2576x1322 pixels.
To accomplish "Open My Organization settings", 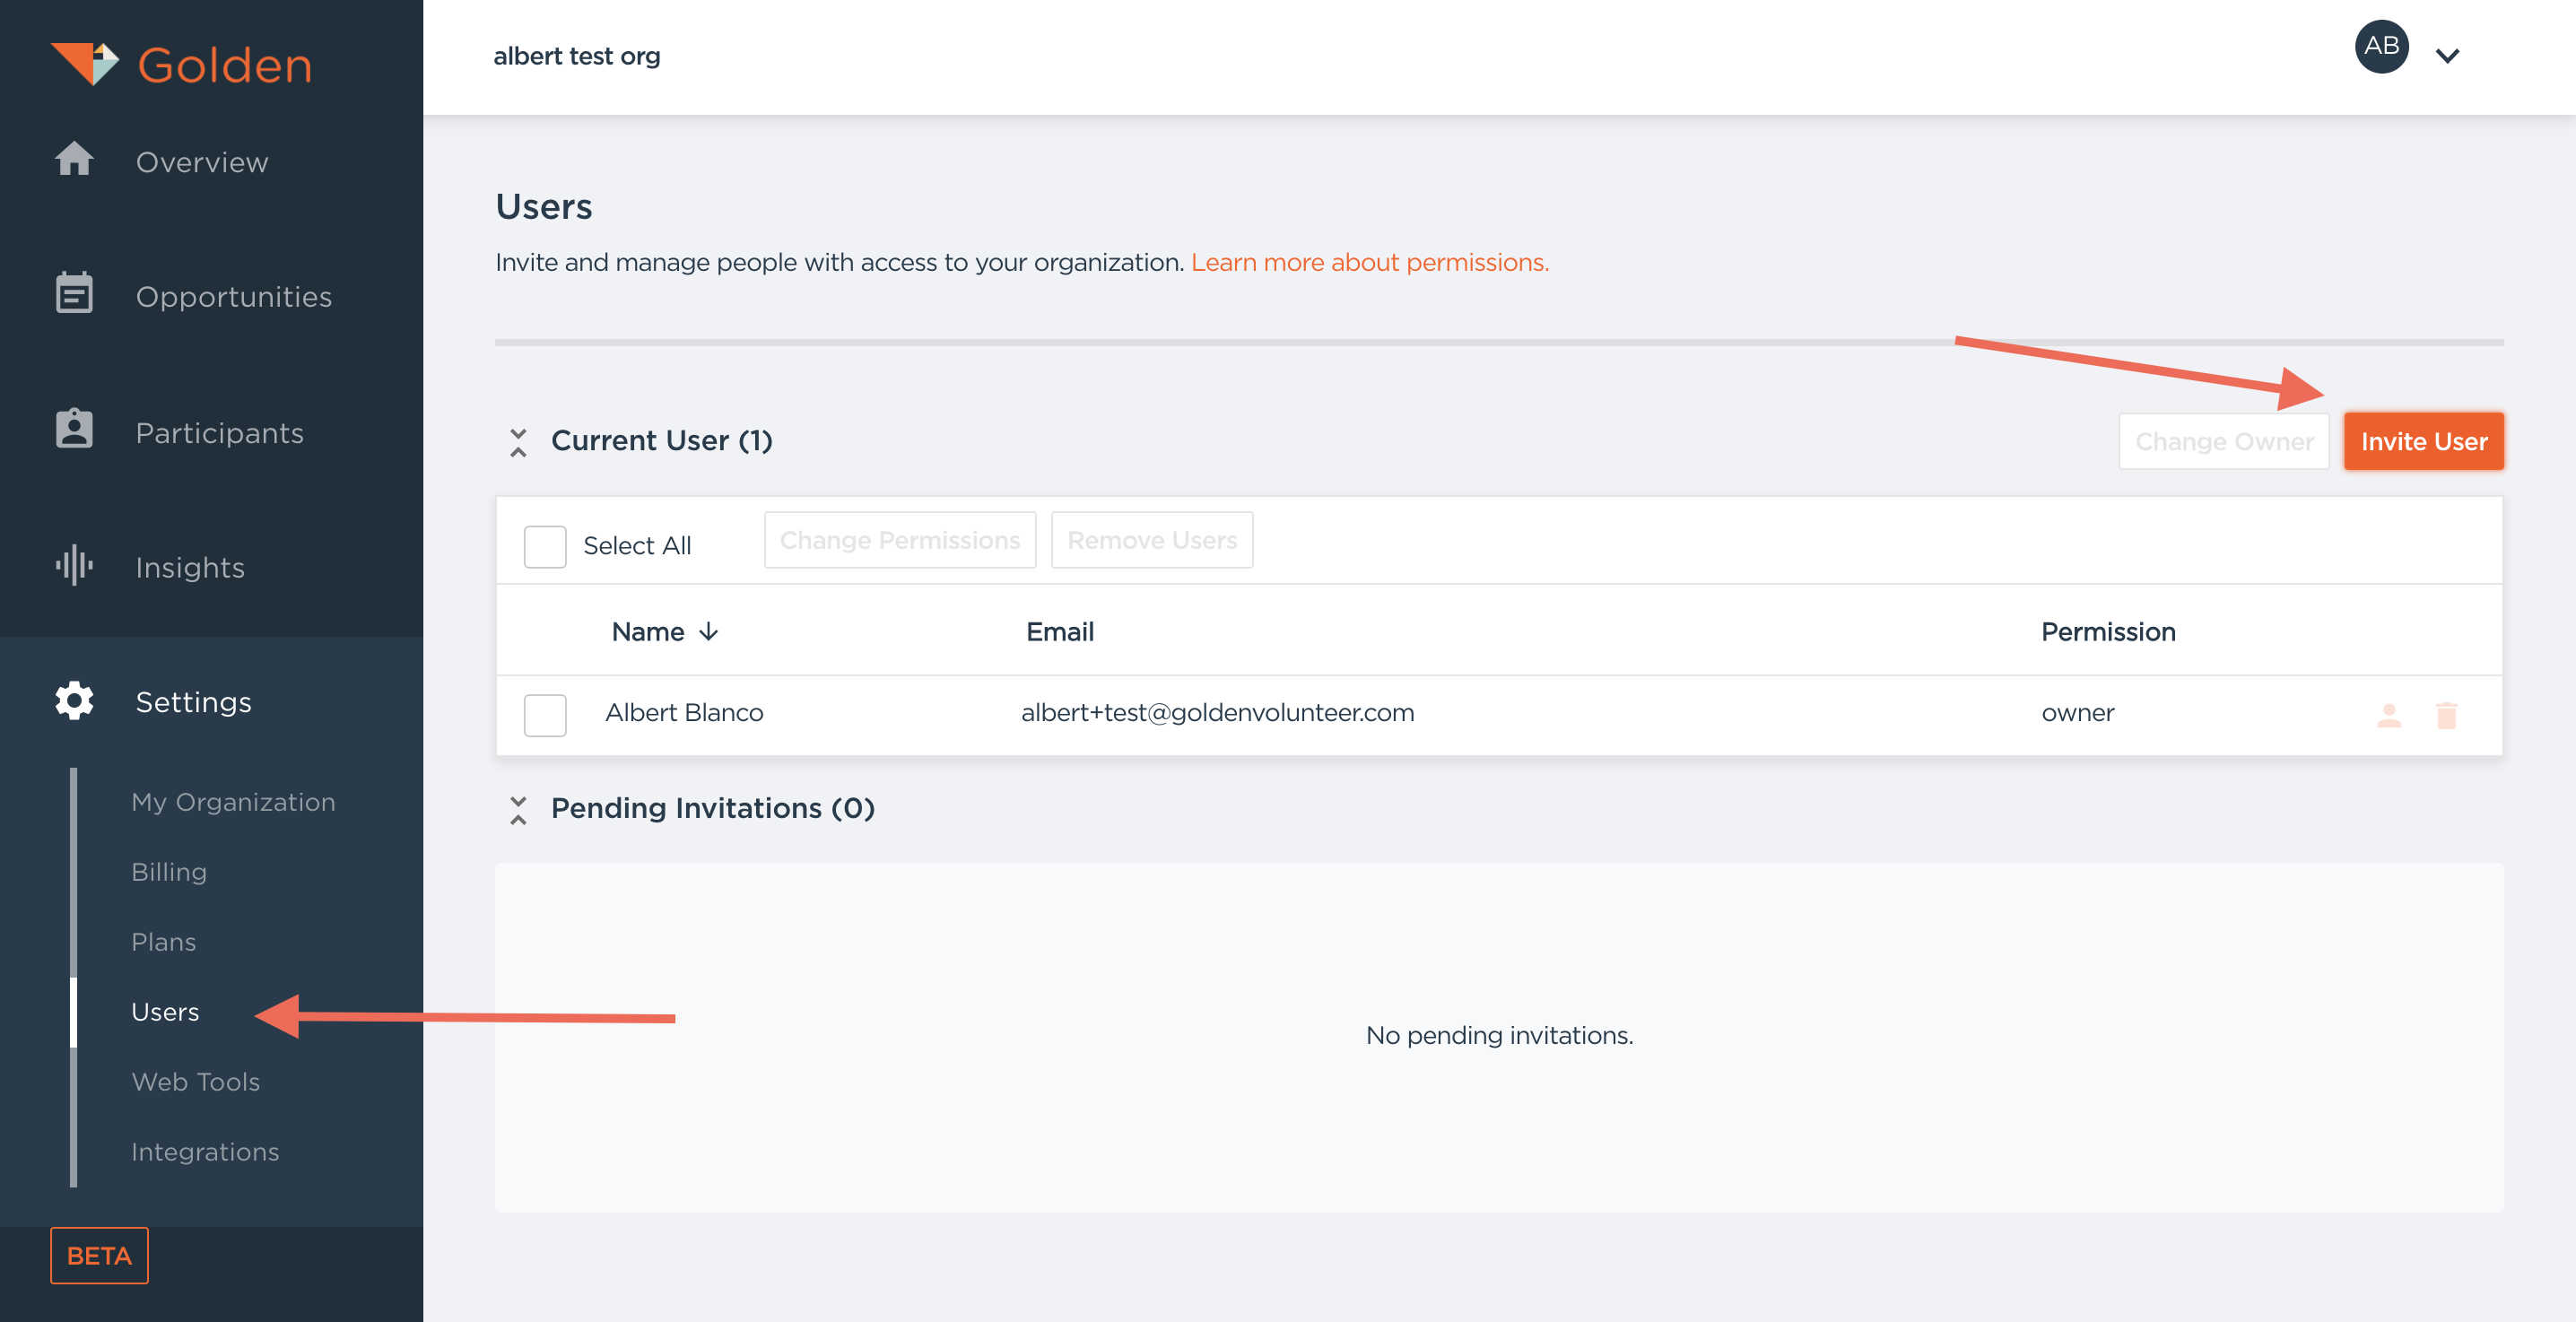I will (x=233, y=802).
